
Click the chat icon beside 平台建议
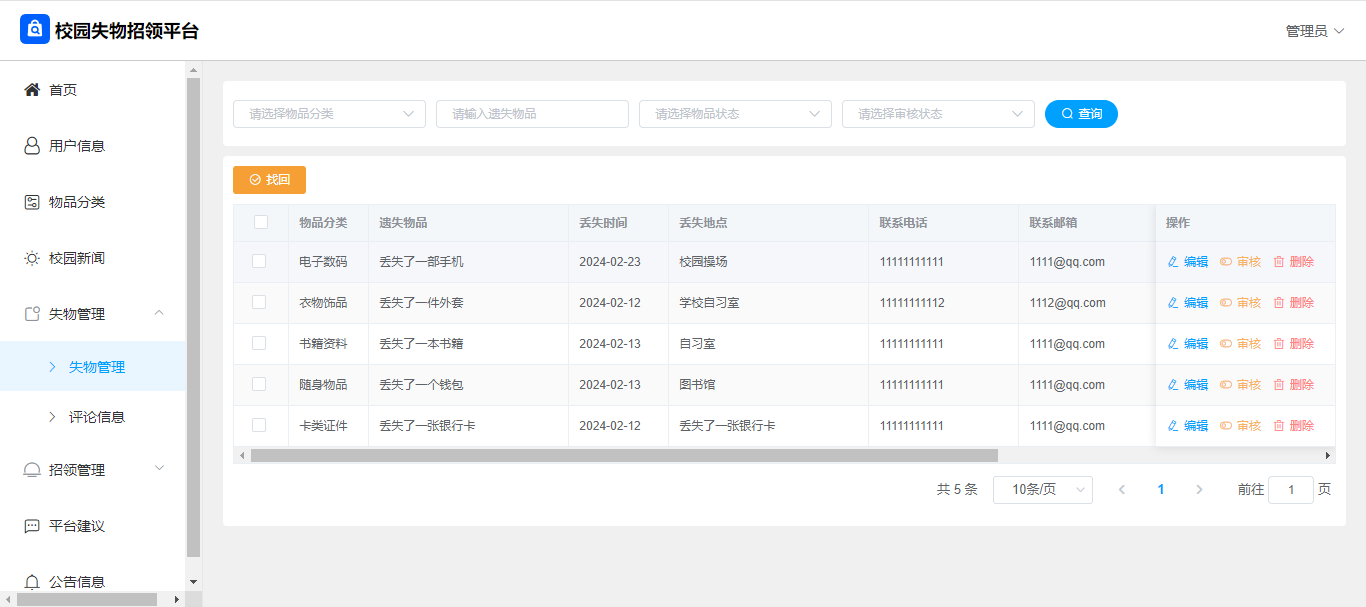coord(32,526)
